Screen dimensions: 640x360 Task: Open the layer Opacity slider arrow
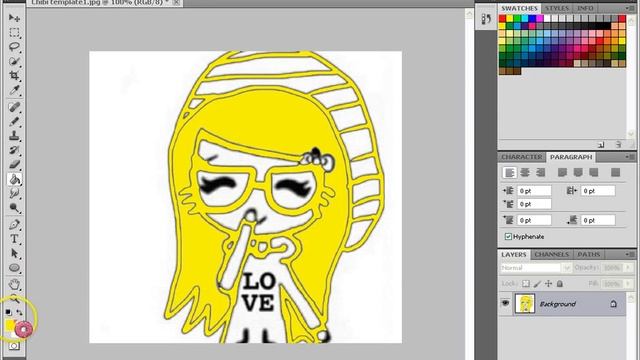(x=629, y=268)
